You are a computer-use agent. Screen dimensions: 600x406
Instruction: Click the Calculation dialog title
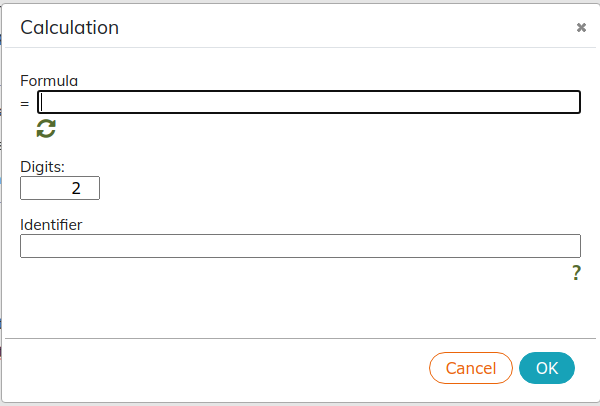(70, 28)
